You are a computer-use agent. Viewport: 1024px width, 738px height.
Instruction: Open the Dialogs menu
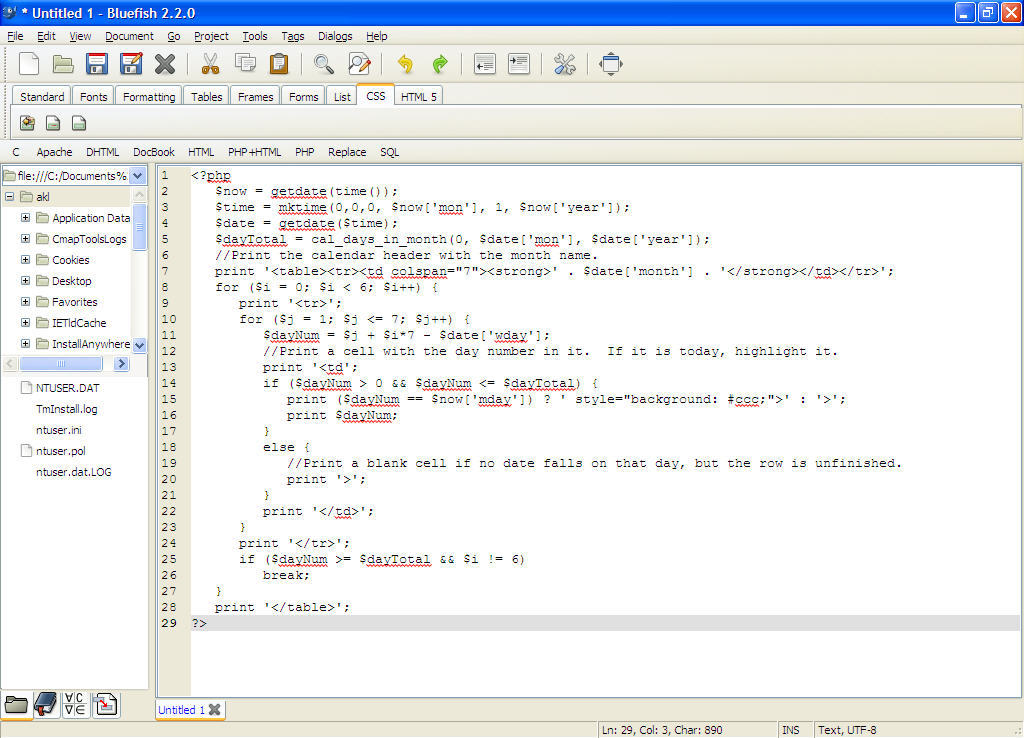click(334, 36)
